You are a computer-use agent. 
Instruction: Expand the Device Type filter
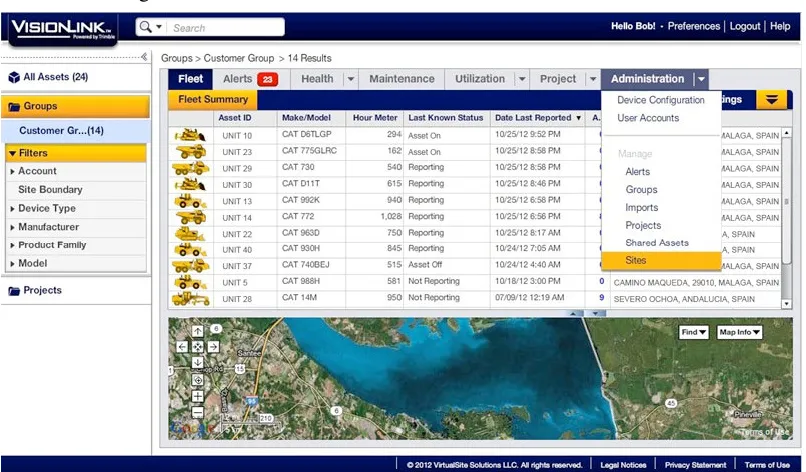pyautogui.click(x=12, y=209)
